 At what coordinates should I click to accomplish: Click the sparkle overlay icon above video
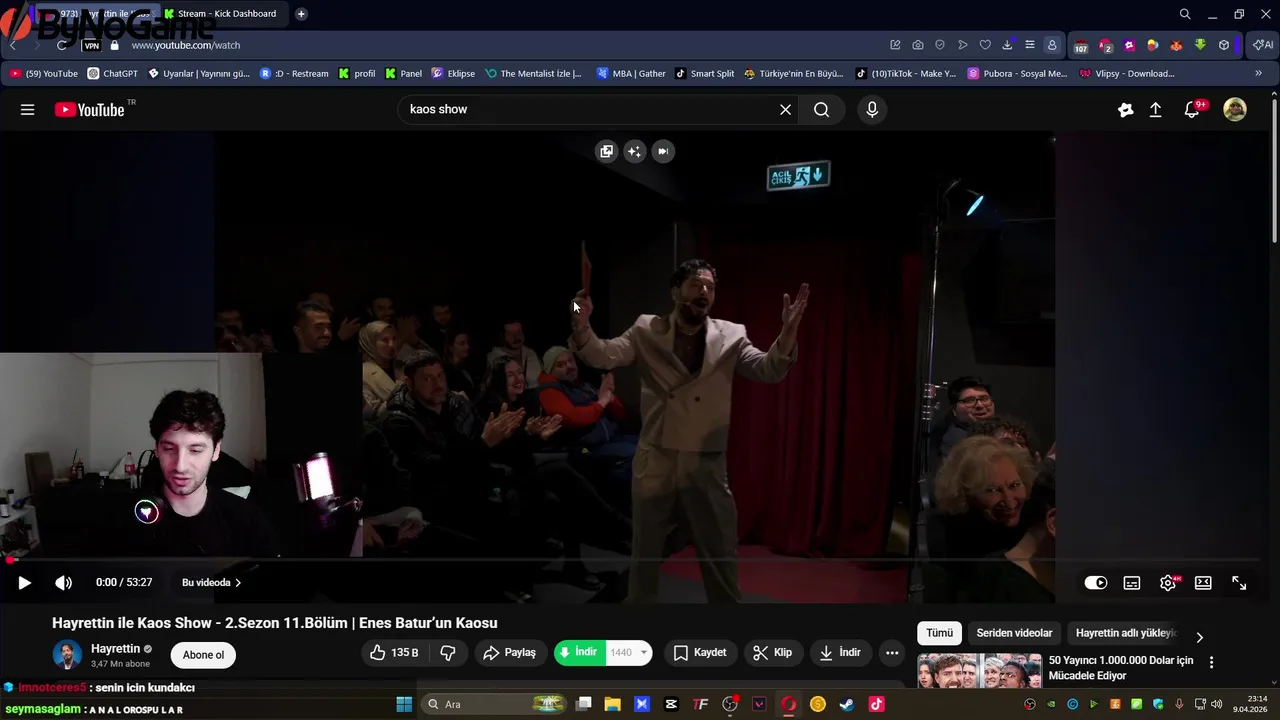(x=634, y=152)
